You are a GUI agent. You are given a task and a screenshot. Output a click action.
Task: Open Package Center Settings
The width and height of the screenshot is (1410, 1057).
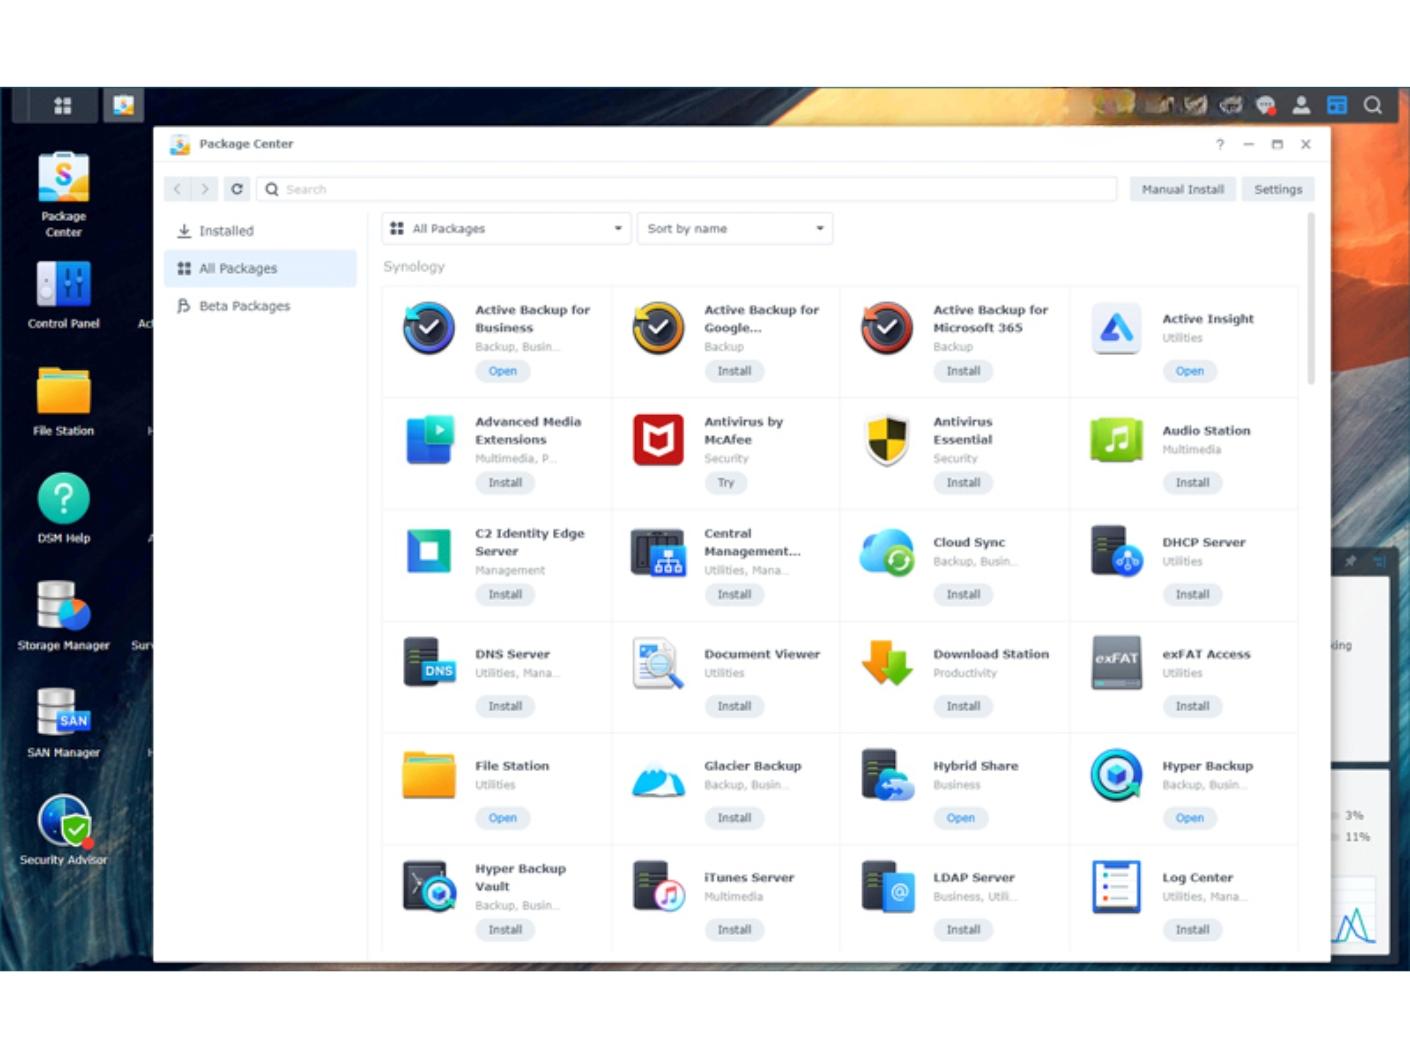[1278, 189]
